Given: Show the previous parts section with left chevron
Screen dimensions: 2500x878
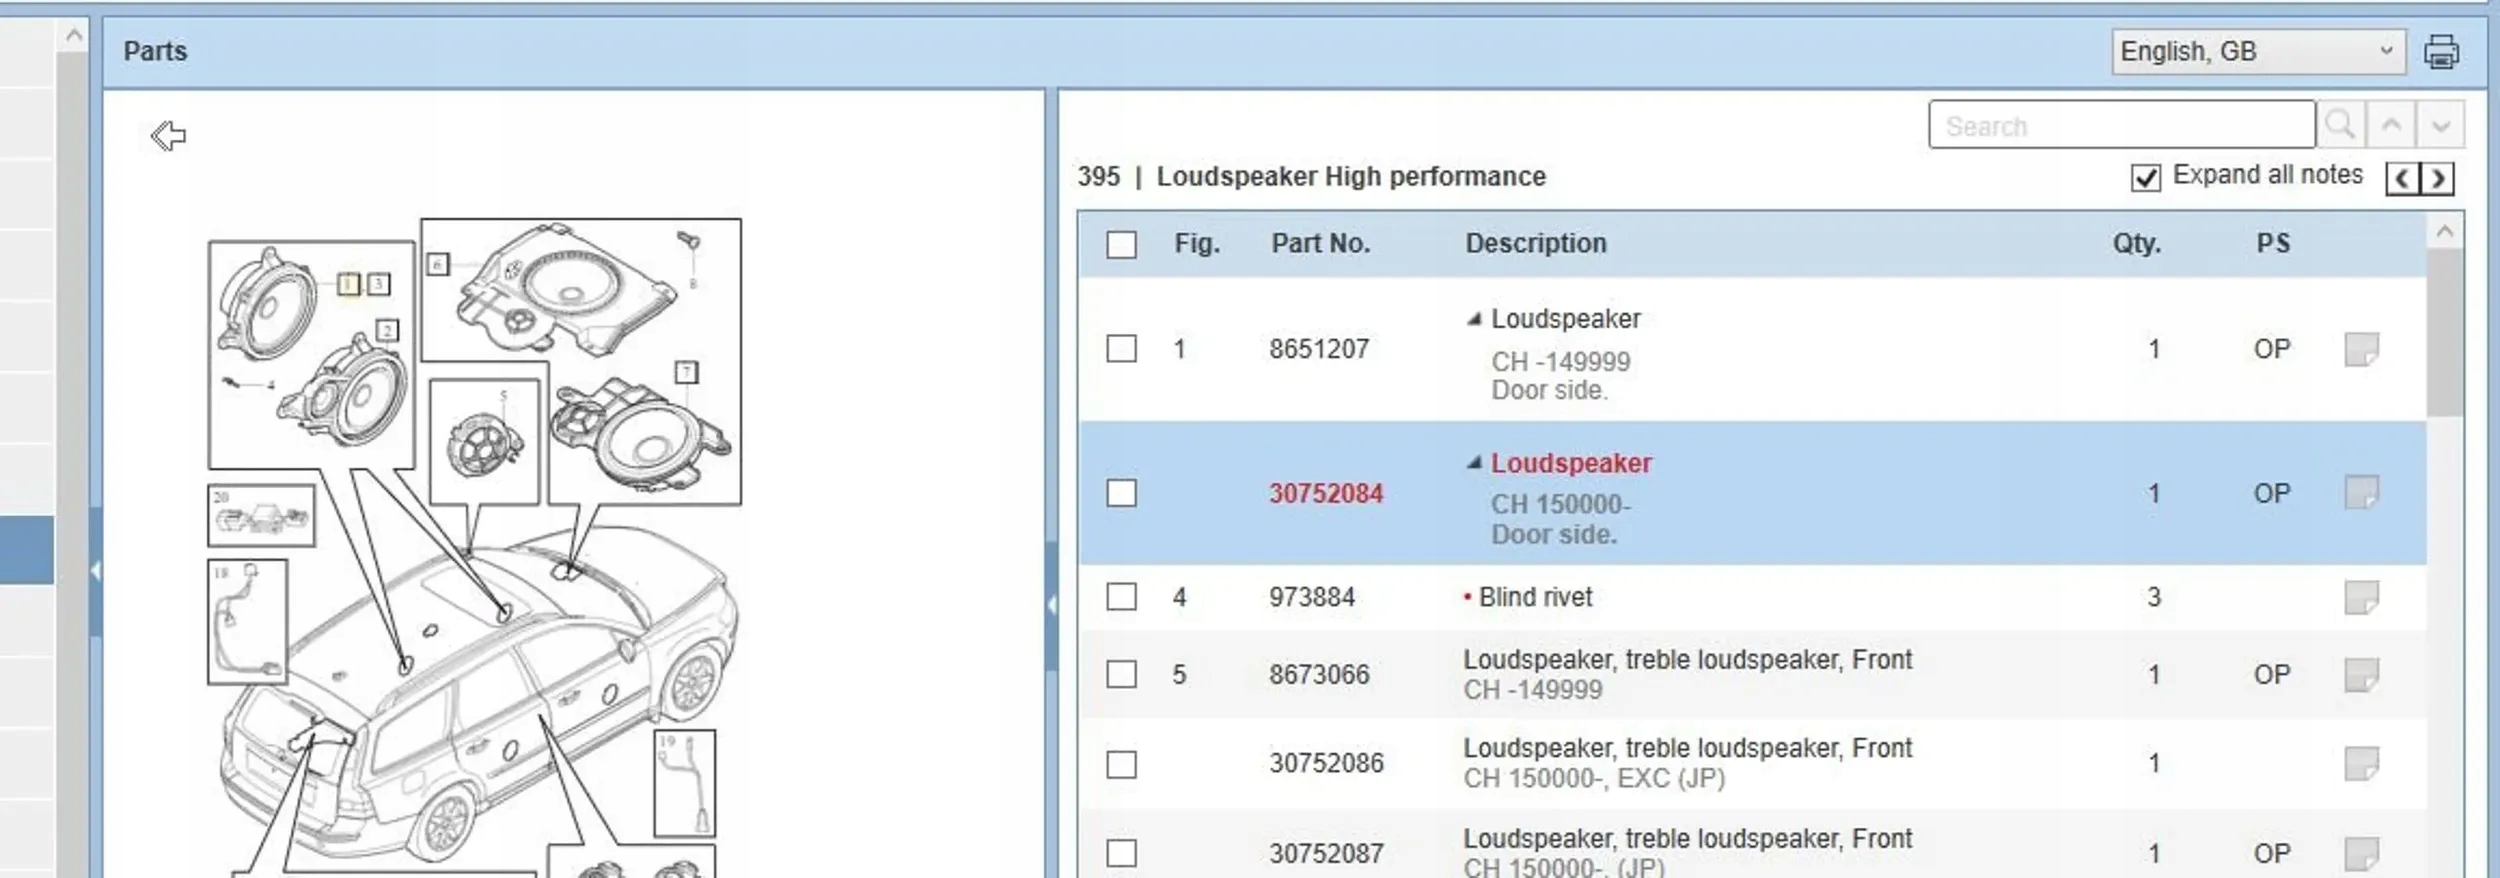Looking at the screenshot, I should (2402, 178).
